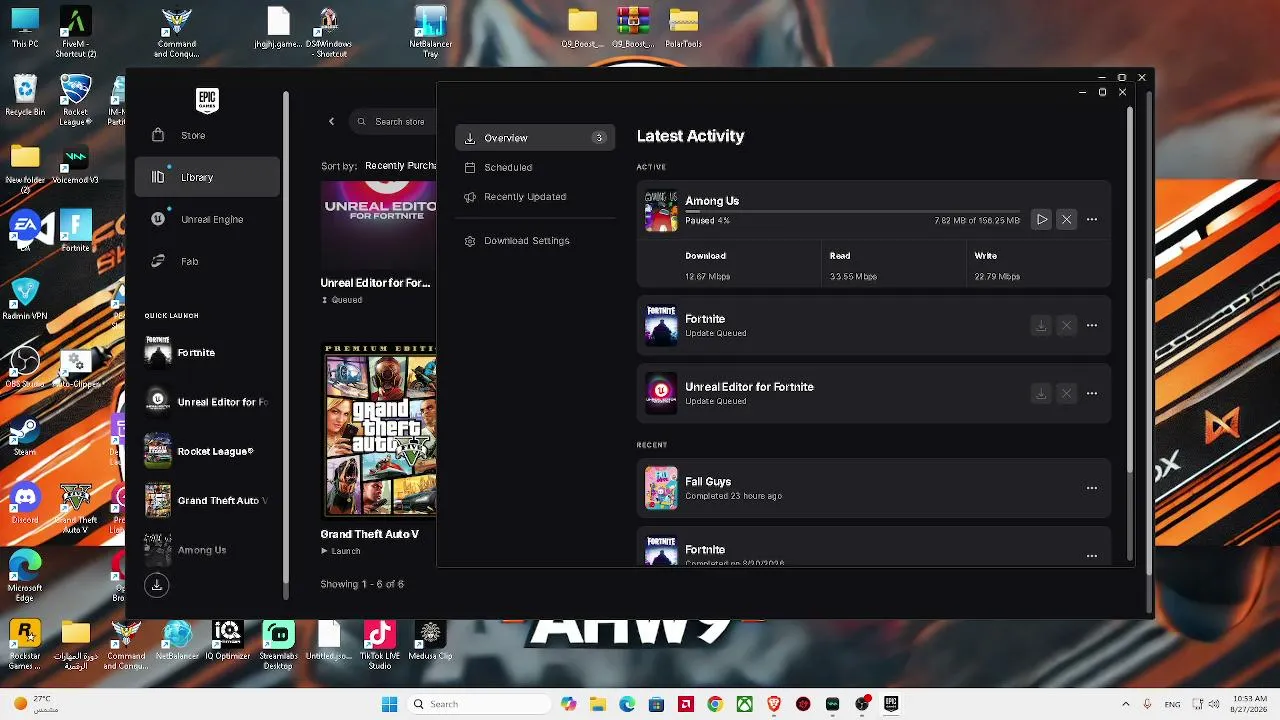Resume the paused Among Us download
This screenshot has width=1280, height=720.
tap(1041, 219)
